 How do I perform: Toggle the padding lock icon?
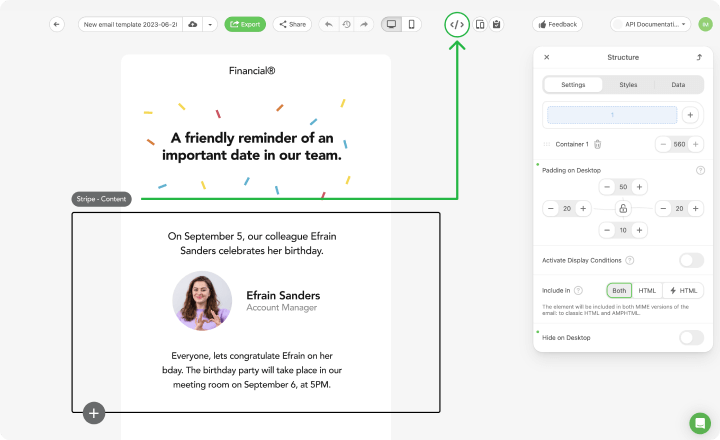tap(623, 208)
